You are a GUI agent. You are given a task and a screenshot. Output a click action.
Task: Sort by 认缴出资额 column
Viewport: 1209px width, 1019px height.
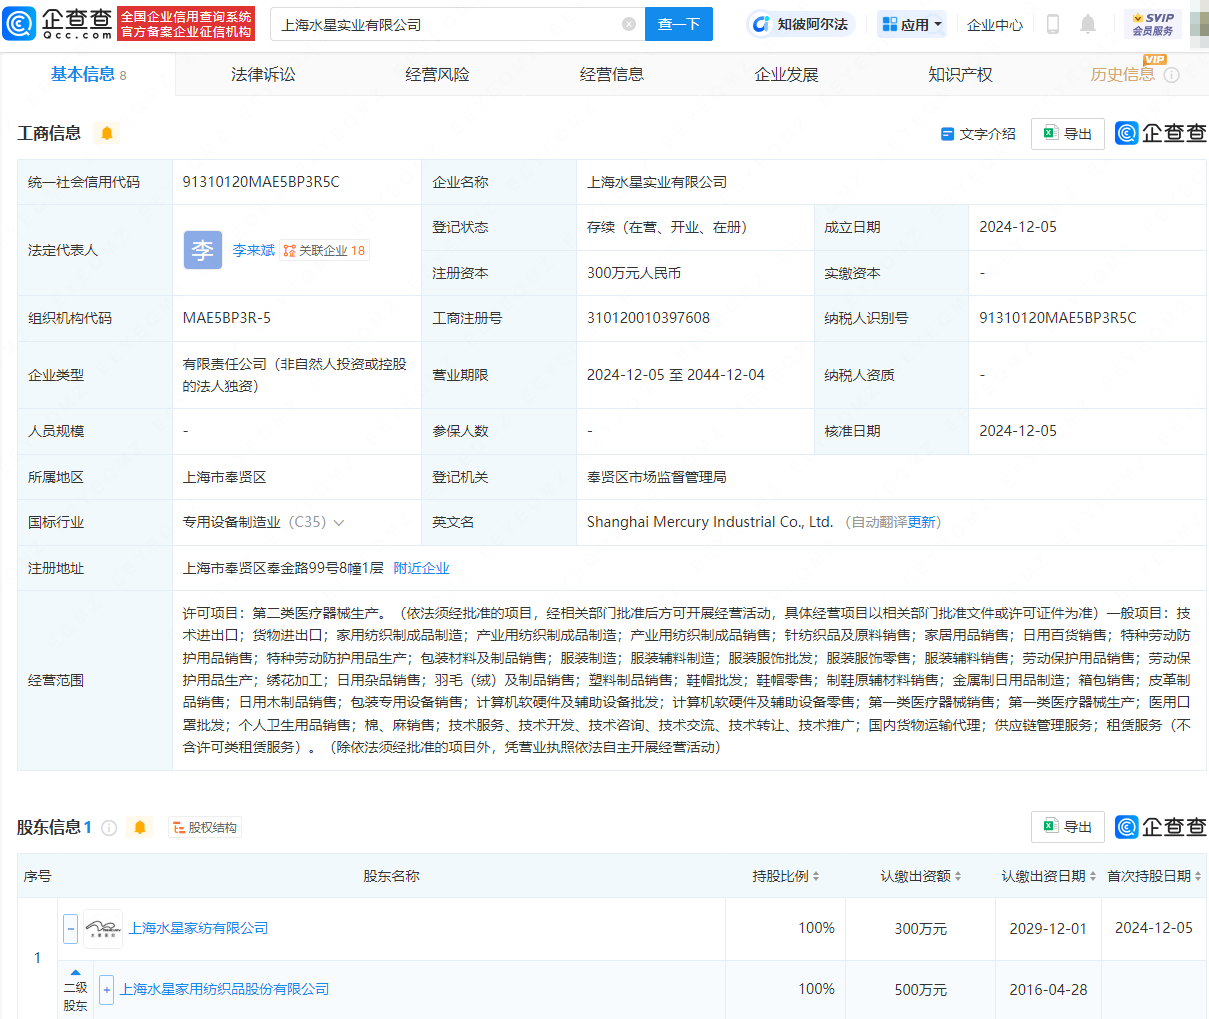[921, 876]
